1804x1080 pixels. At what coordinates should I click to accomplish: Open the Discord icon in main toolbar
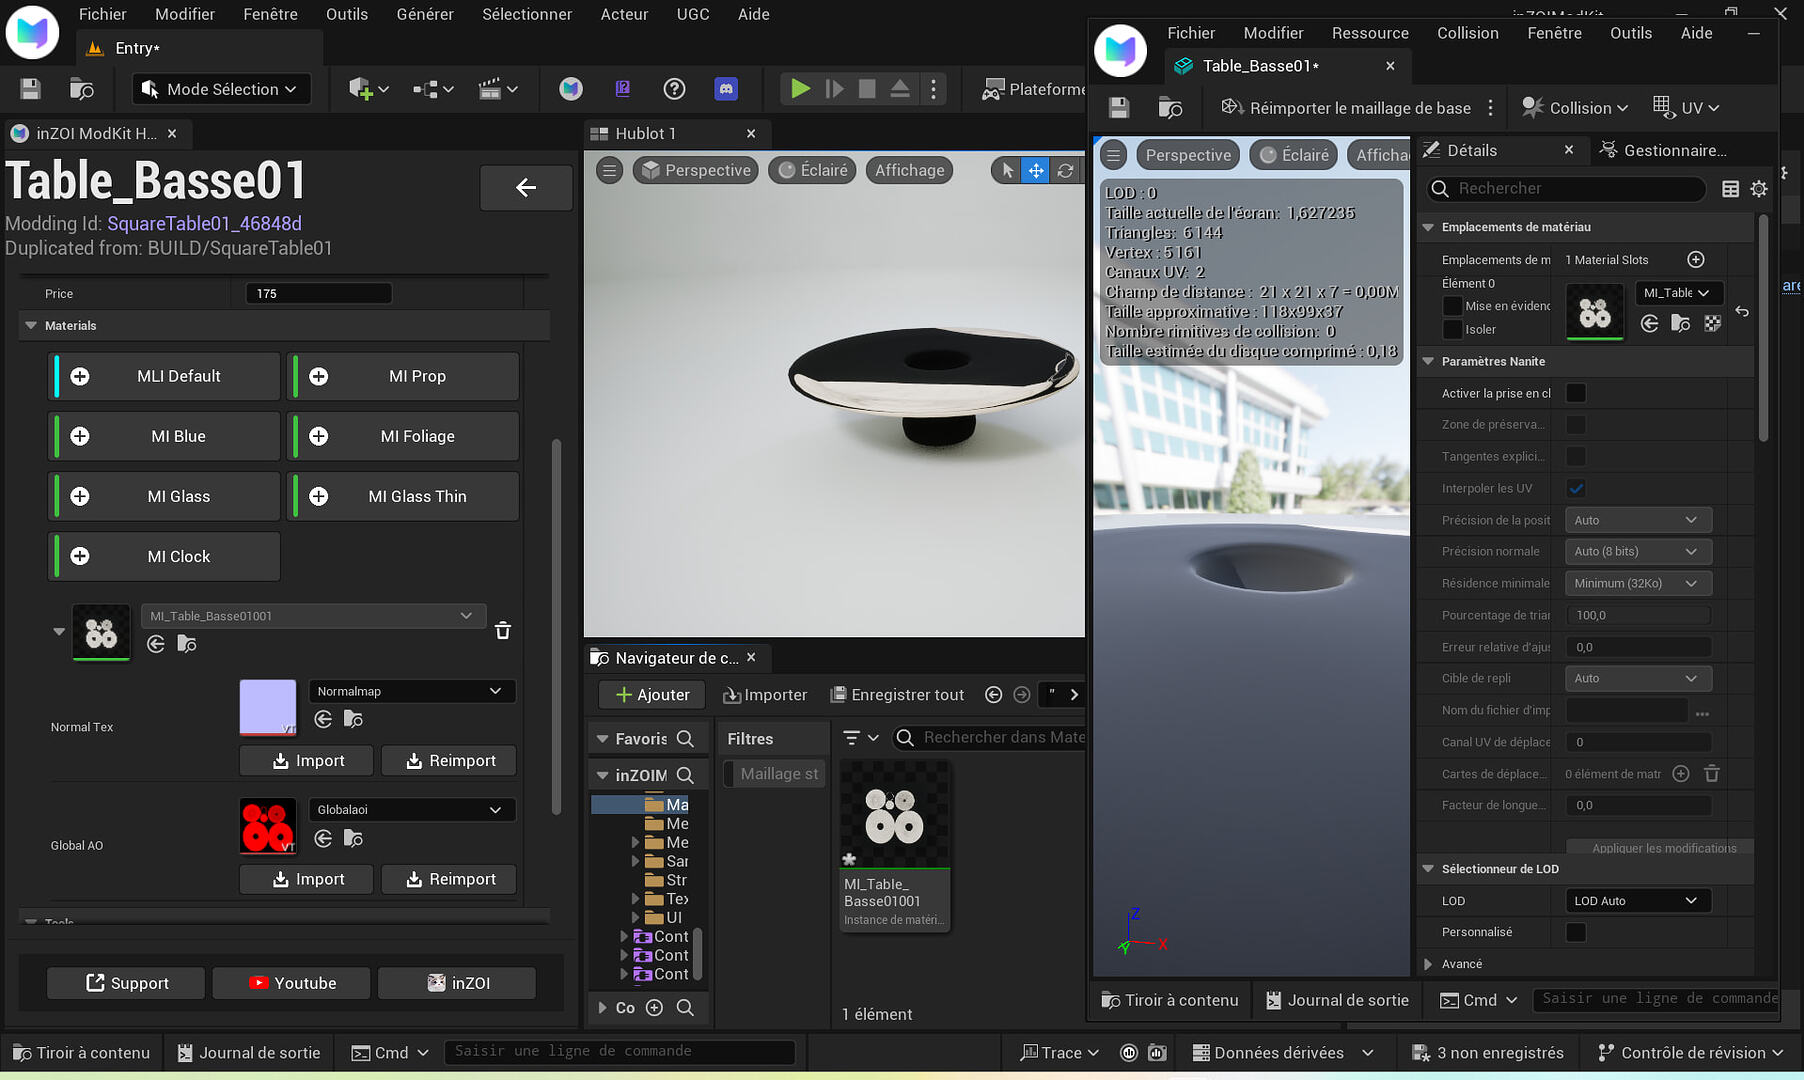(726, 89)
